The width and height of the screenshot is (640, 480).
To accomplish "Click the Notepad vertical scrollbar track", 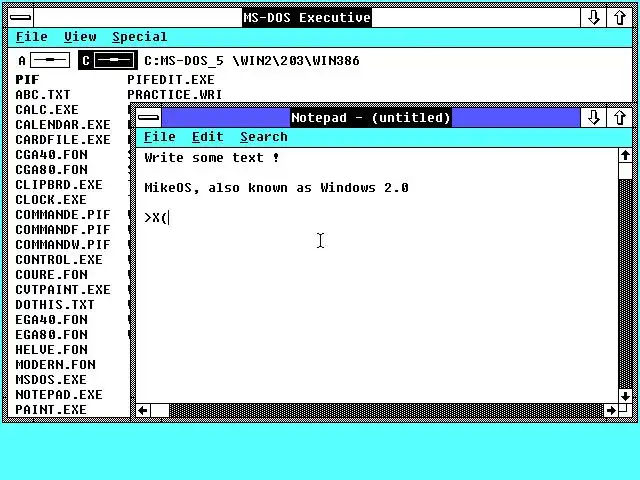I will 625,284.
